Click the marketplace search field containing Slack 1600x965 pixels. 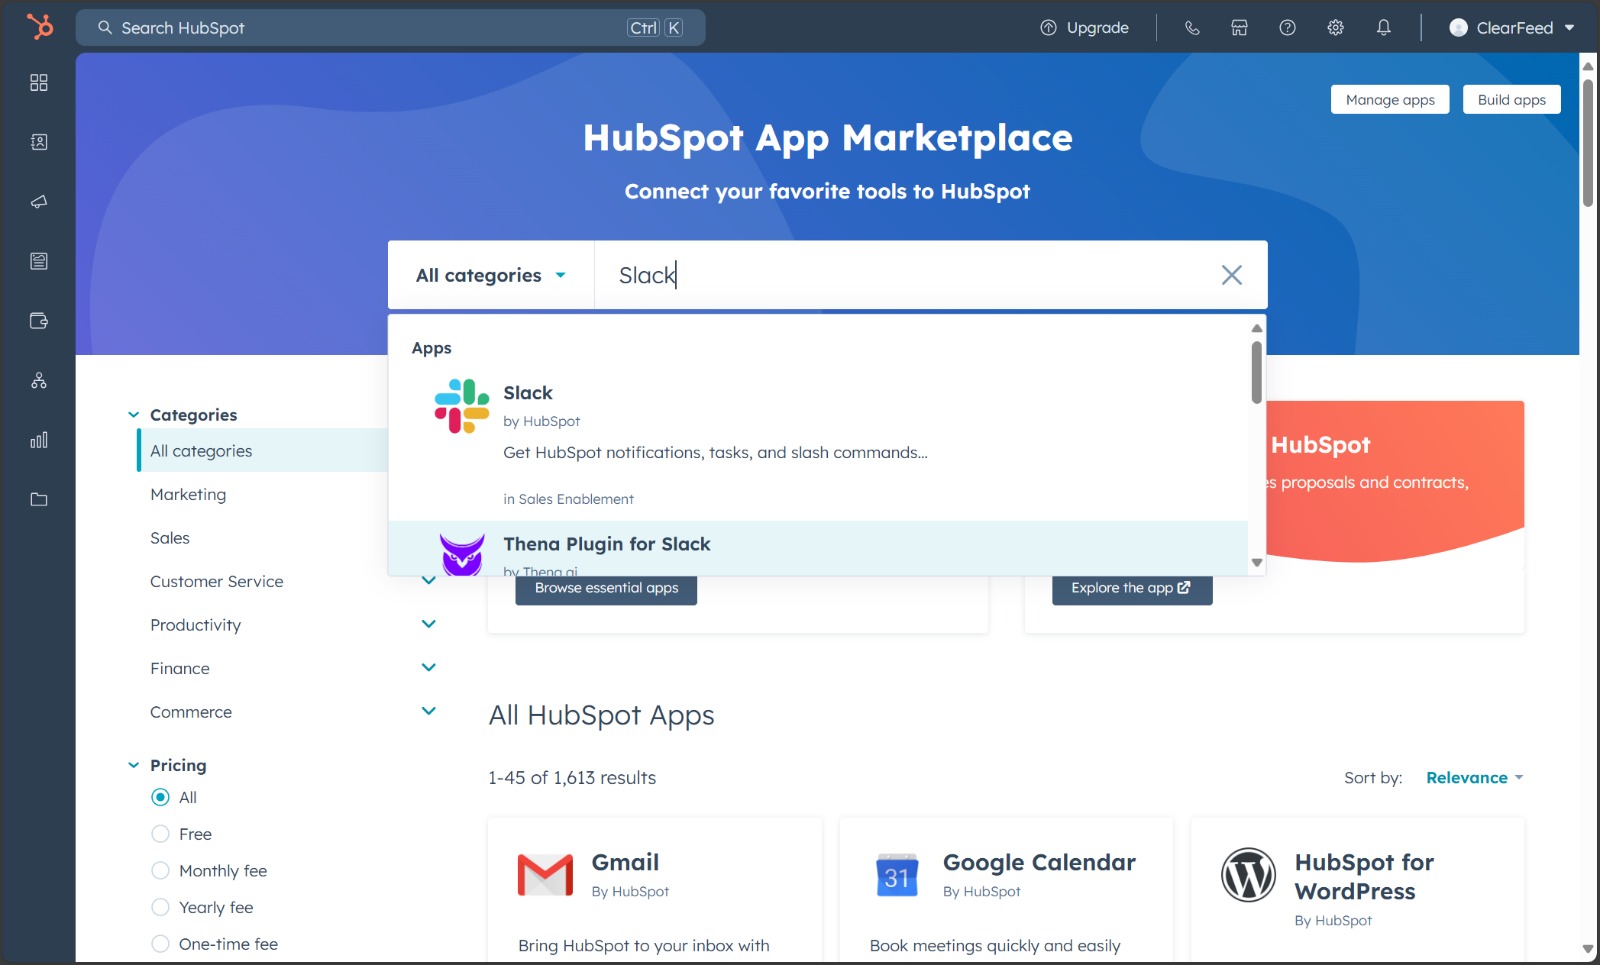(x=906, y=275)
